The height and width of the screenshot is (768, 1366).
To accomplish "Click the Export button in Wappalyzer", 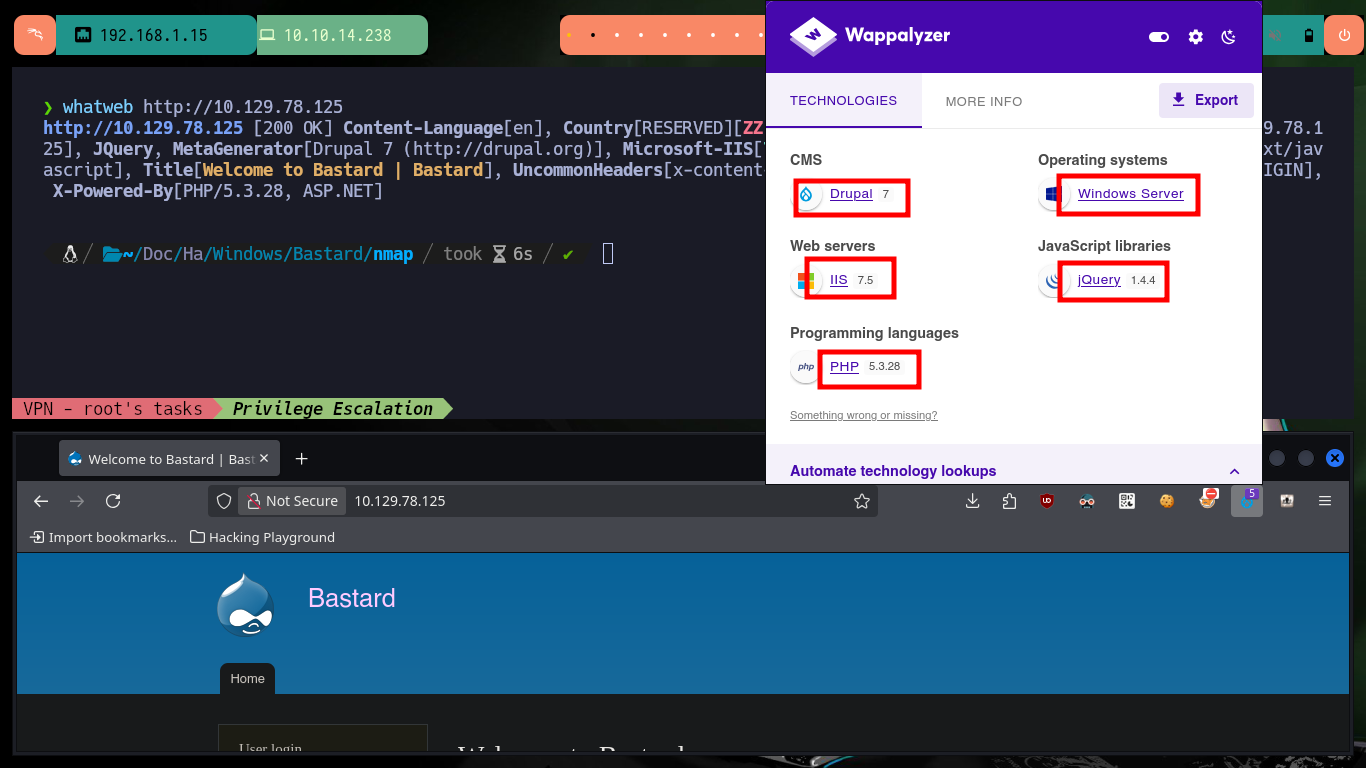I will click(1206, 100).
